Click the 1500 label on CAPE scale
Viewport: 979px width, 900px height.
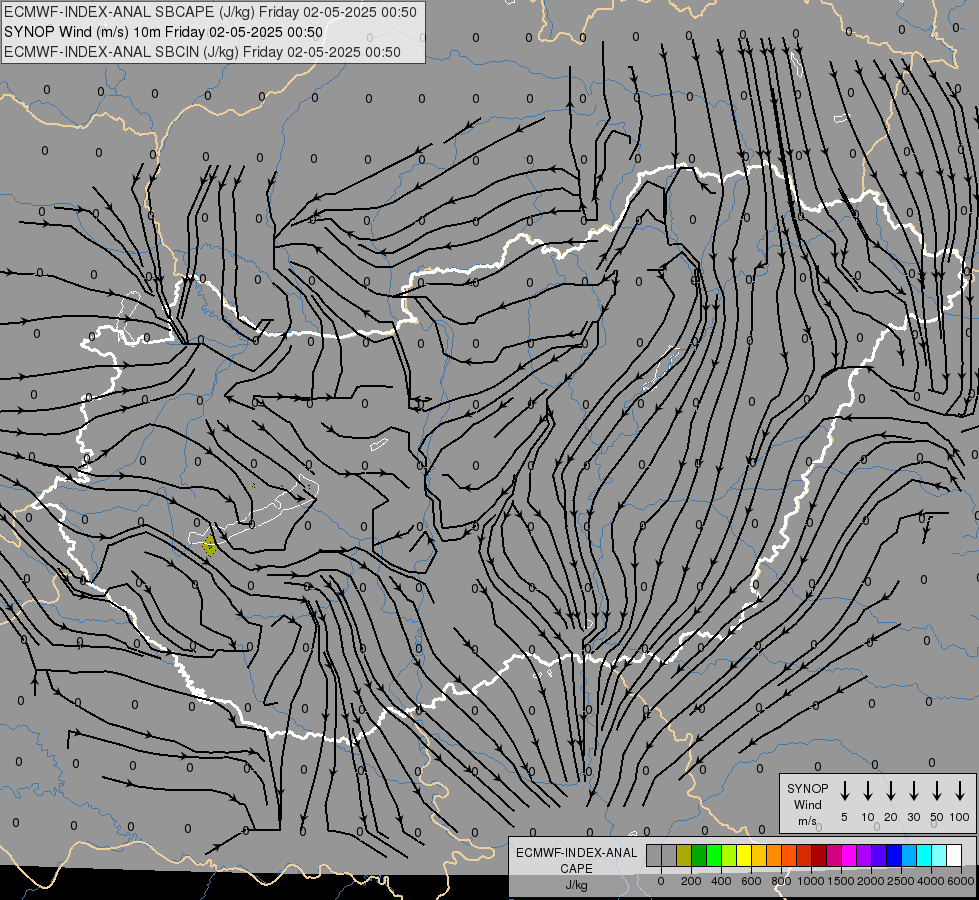(841, 881)
